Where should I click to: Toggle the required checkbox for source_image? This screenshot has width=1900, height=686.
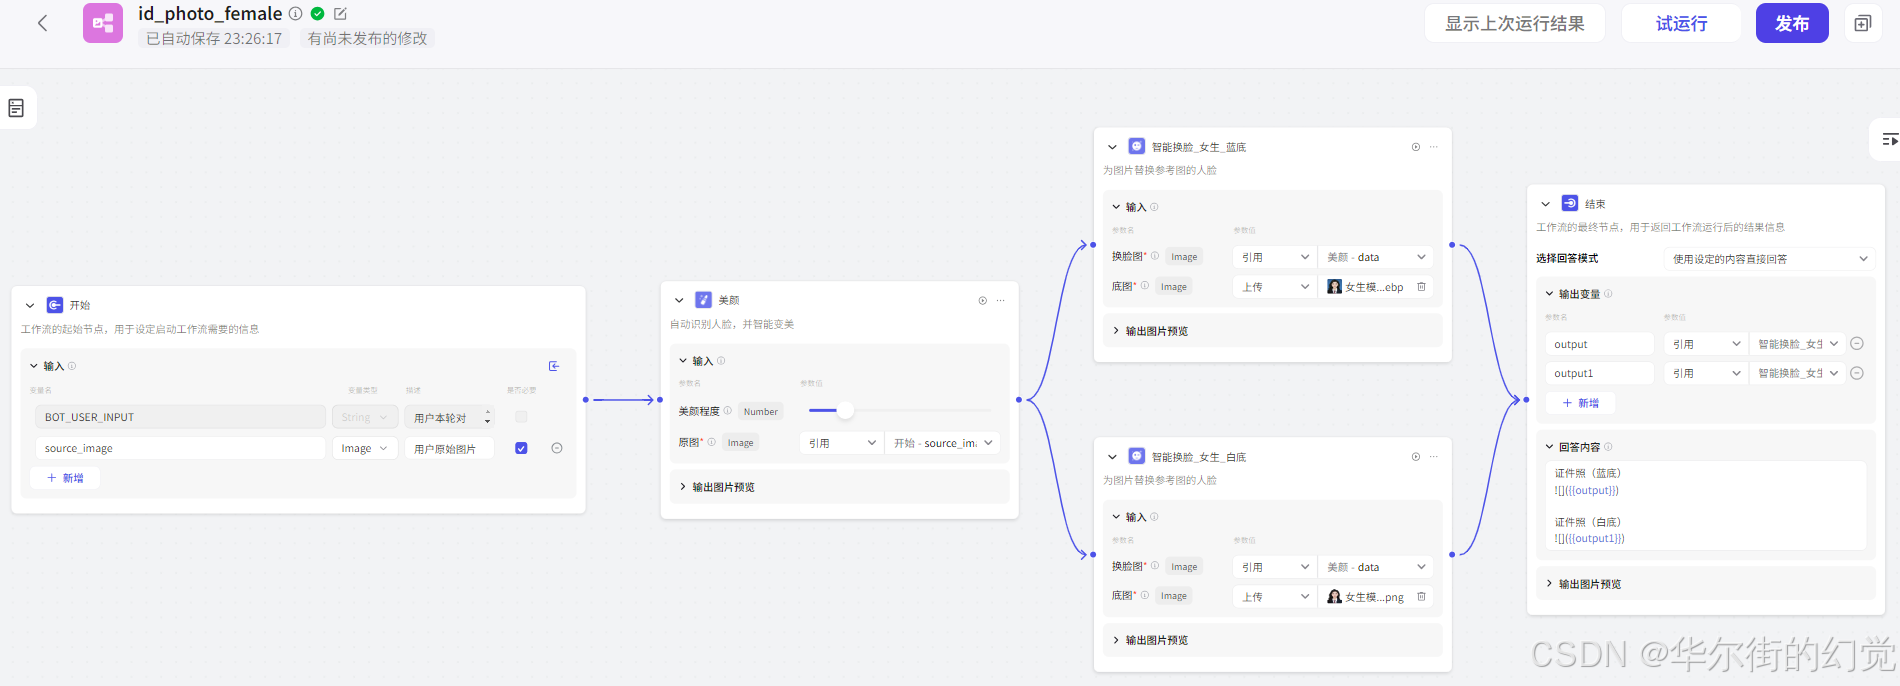coord(521,448)
